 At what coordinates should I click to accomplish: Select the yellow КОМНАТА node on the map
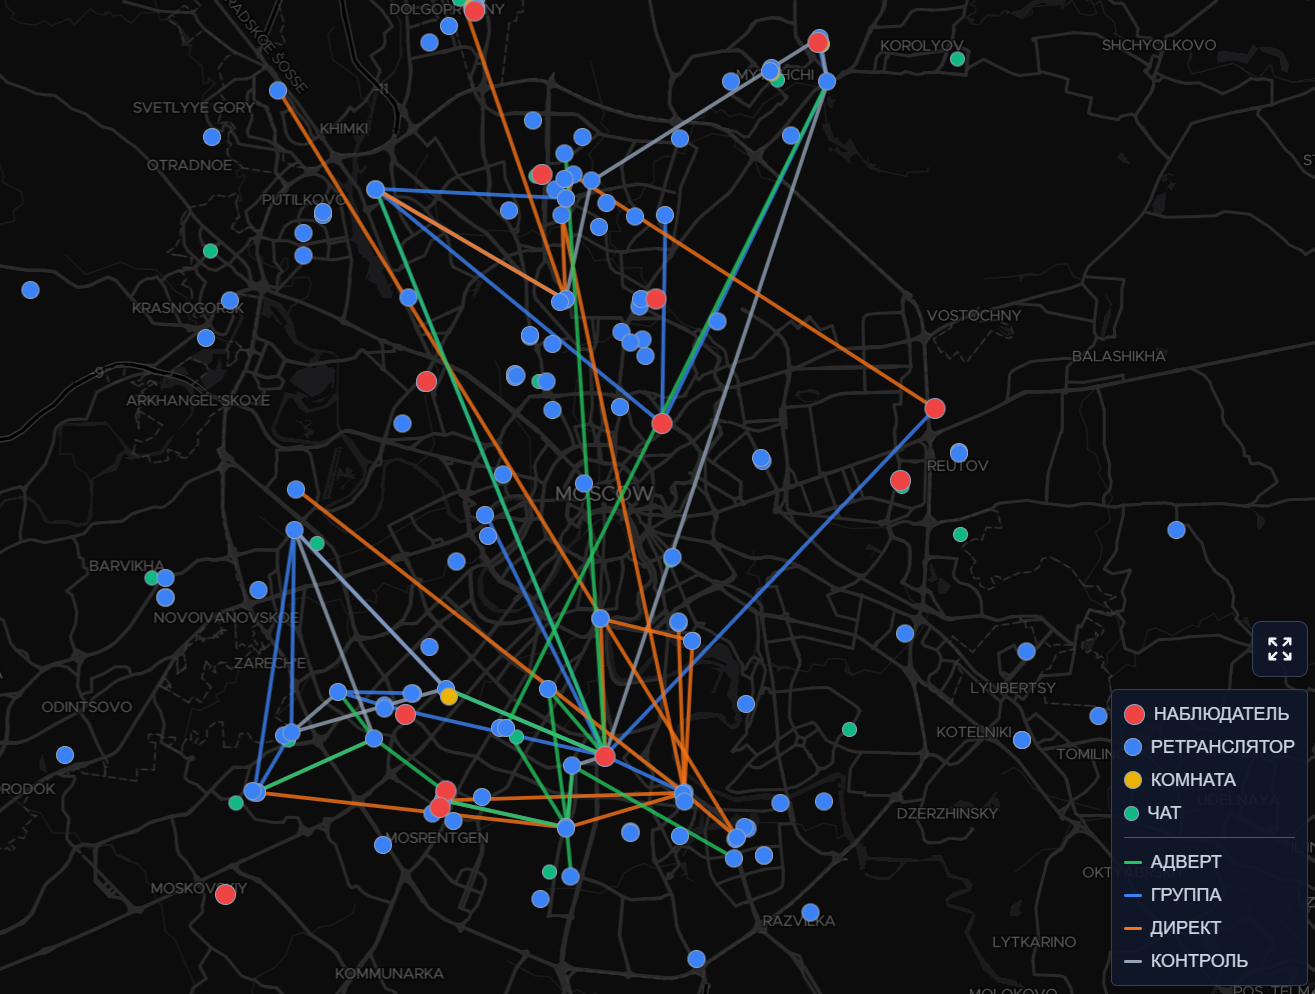(x=449, y=696)
